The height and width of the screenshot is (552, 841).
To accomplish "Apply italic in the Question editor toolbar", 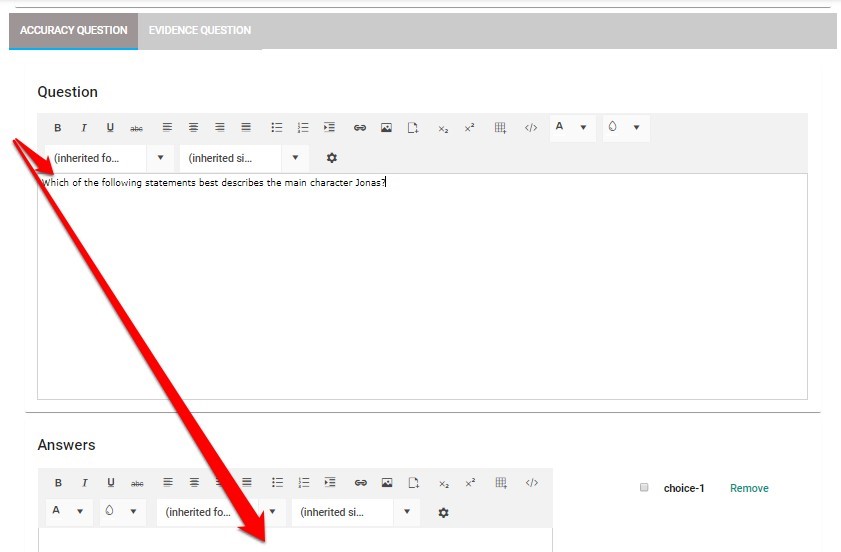I will 84,128.
